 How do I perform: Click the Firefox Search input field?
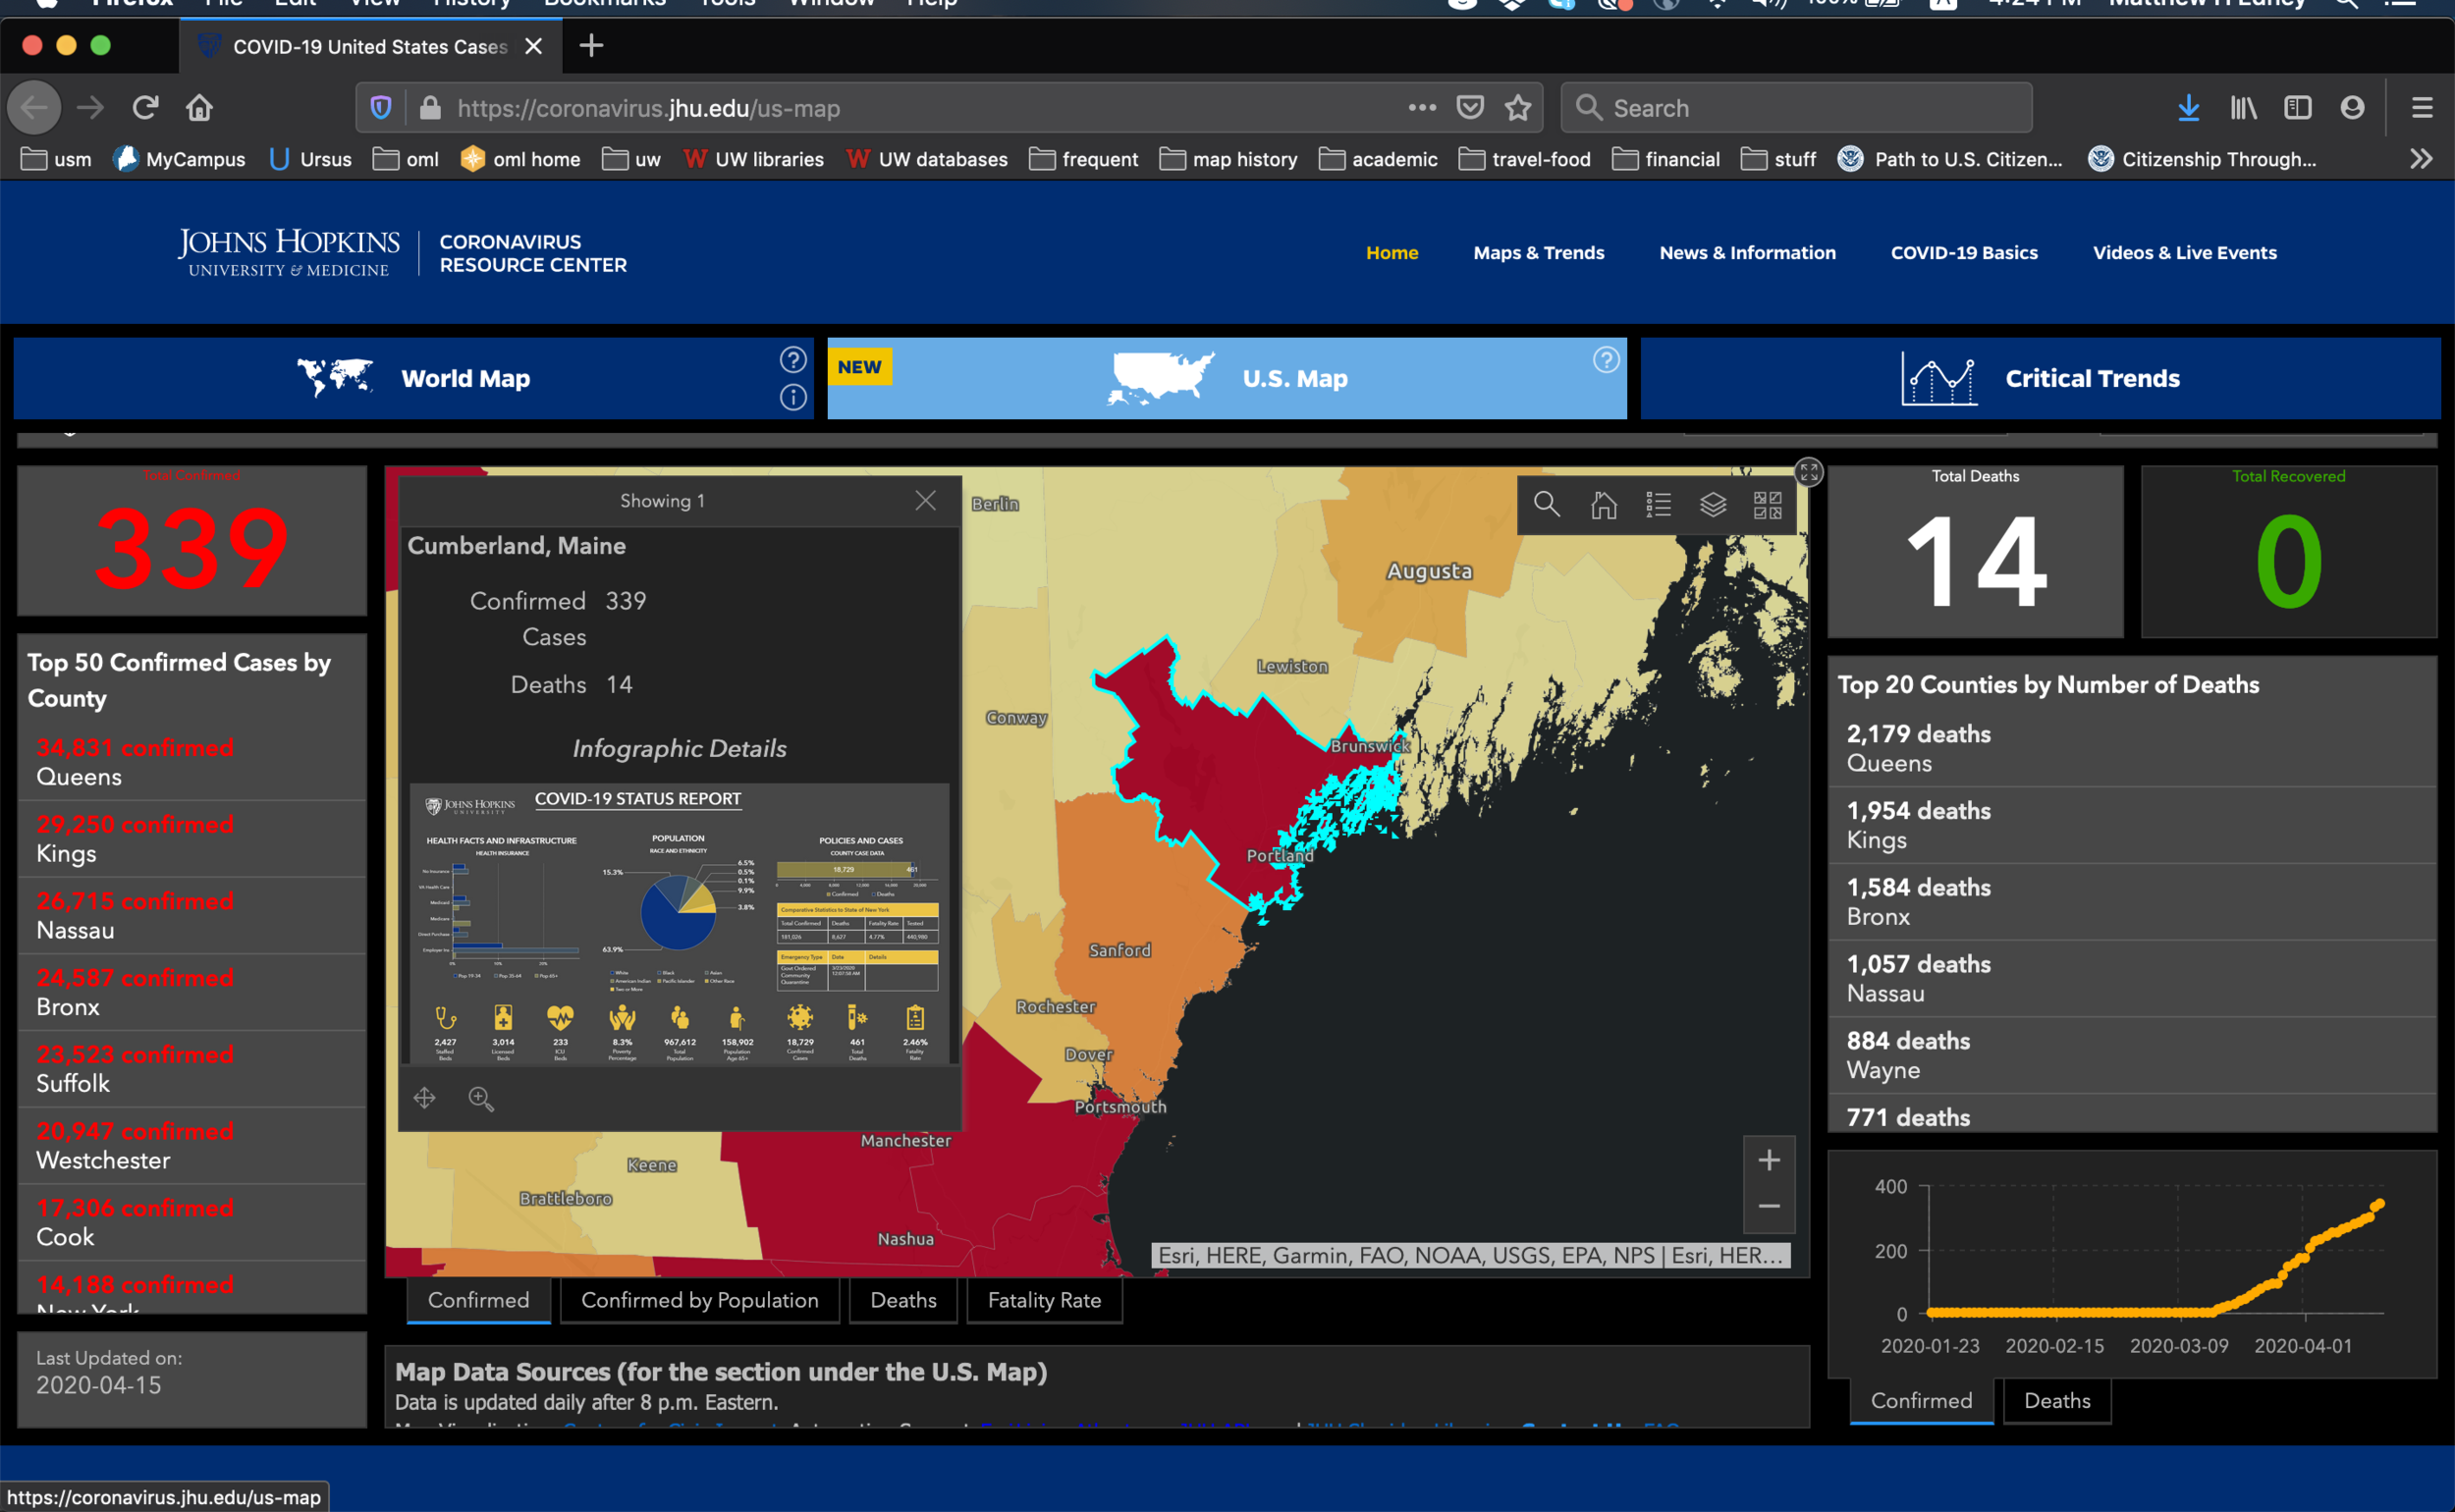point(1796,108)
